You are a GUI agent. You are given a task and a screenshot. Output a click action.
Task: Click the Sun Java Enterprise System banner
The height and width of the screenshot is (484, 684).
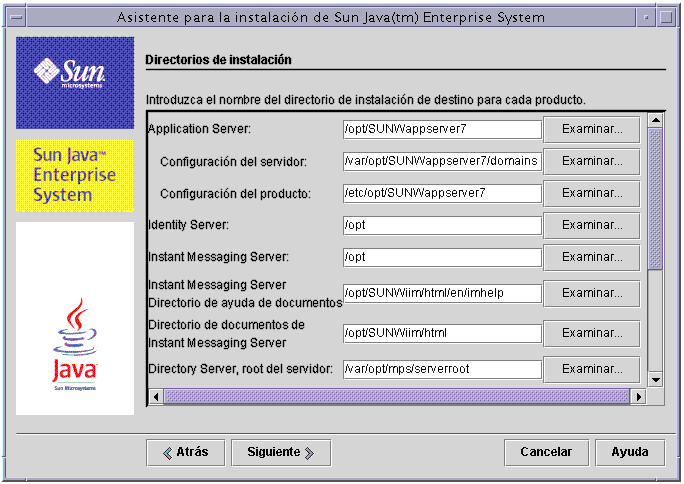(x=75, y=175)
